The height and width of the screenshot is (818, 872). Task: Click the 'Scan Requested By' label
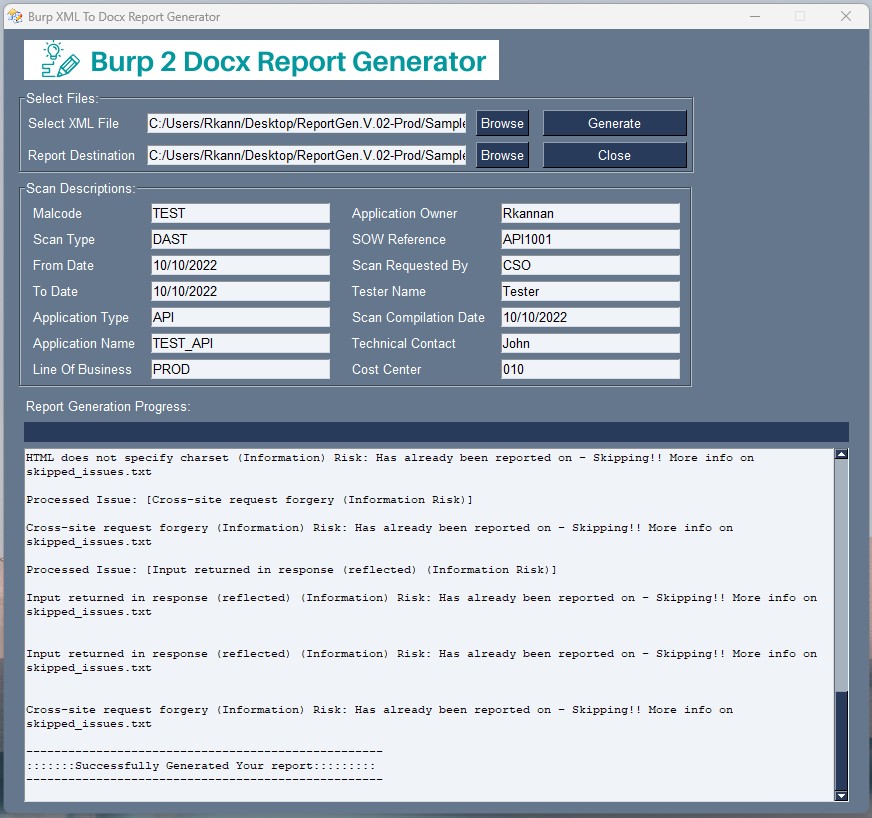coord(410,266)
